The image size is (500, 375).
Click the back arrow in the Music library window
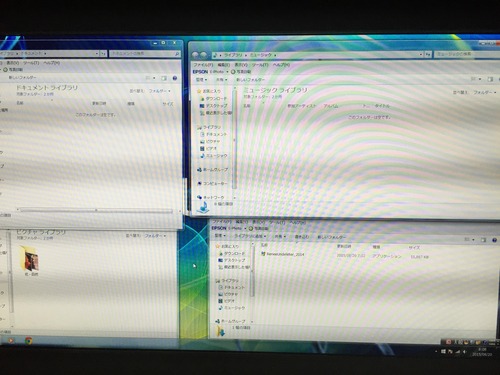tap(195, 55)
